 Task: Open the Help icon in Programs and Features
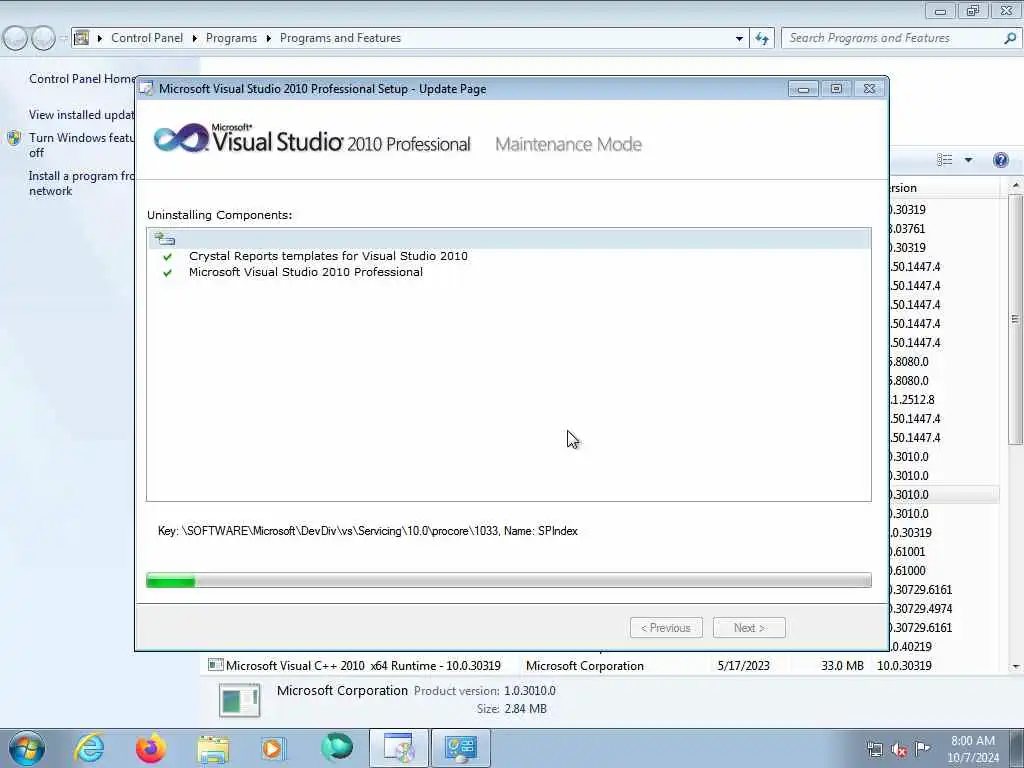coord(1000,160)
